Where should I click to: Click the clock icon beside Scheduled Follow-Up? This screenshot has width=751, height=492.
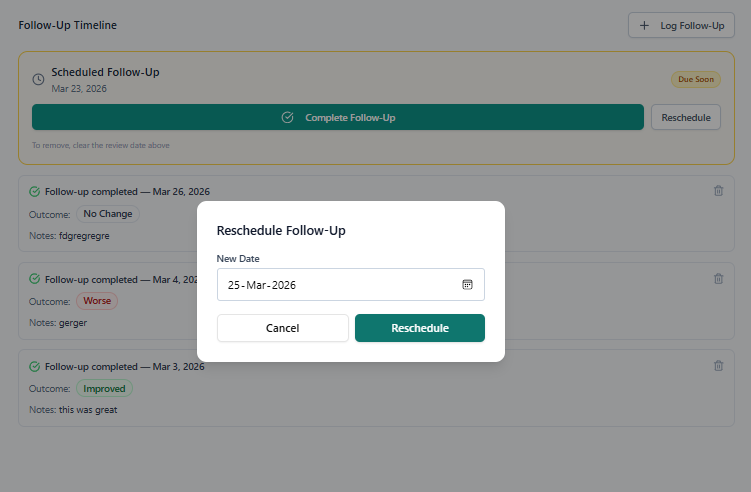[x=39, y=79]
